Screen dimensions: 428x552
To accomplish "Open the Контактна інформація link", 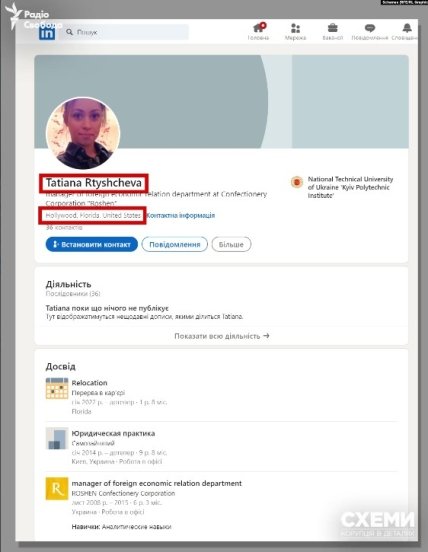I will point(181,215).
